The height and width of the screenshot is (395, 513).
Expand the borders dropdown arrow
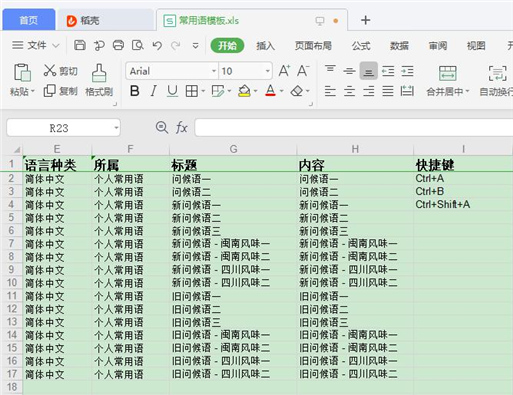(x=203, y=91)
